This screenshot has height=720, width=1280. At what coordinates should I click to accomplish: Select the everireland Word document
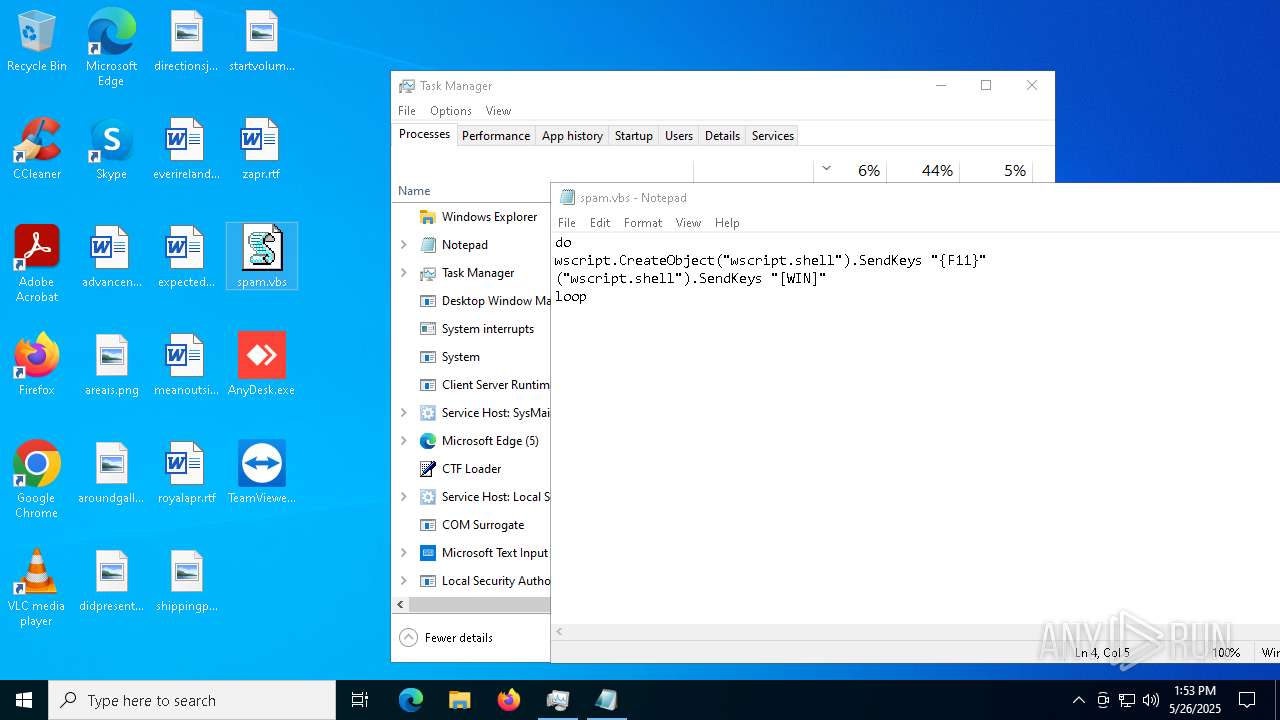coord(186,150)
